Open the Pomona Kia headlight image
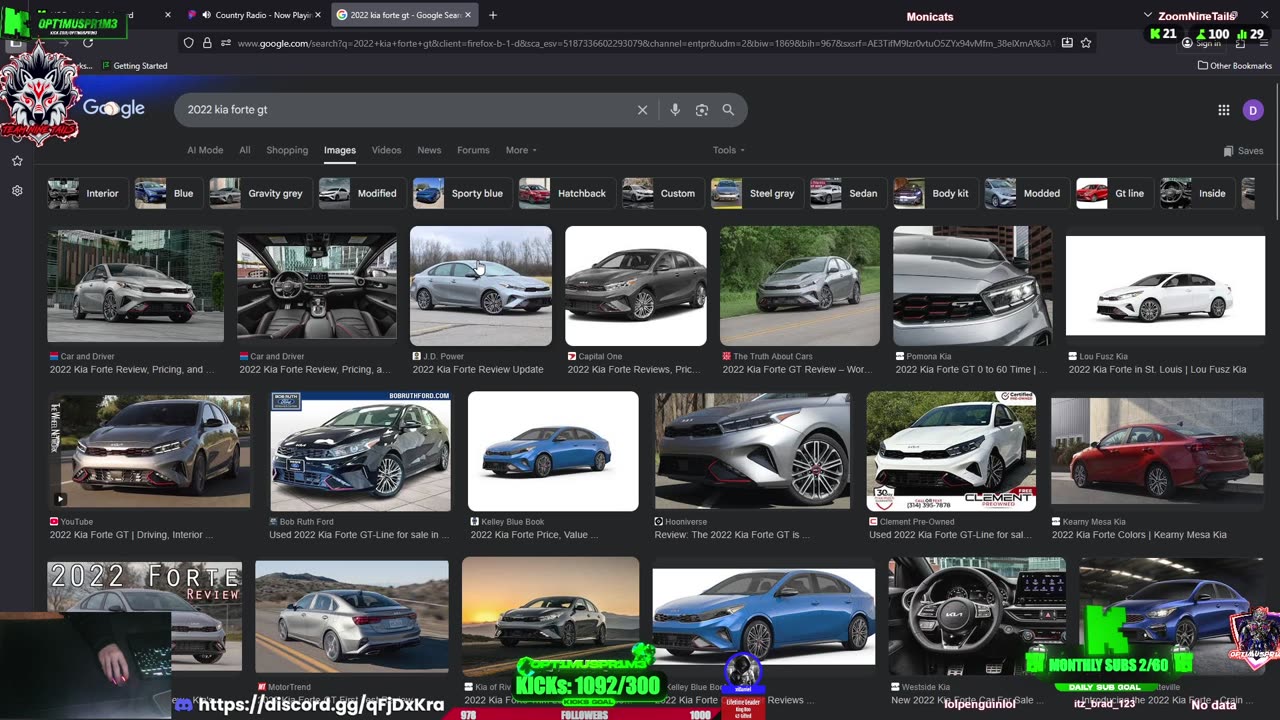The width and height of the screenshot is (1280, 720). pos(972,286)
